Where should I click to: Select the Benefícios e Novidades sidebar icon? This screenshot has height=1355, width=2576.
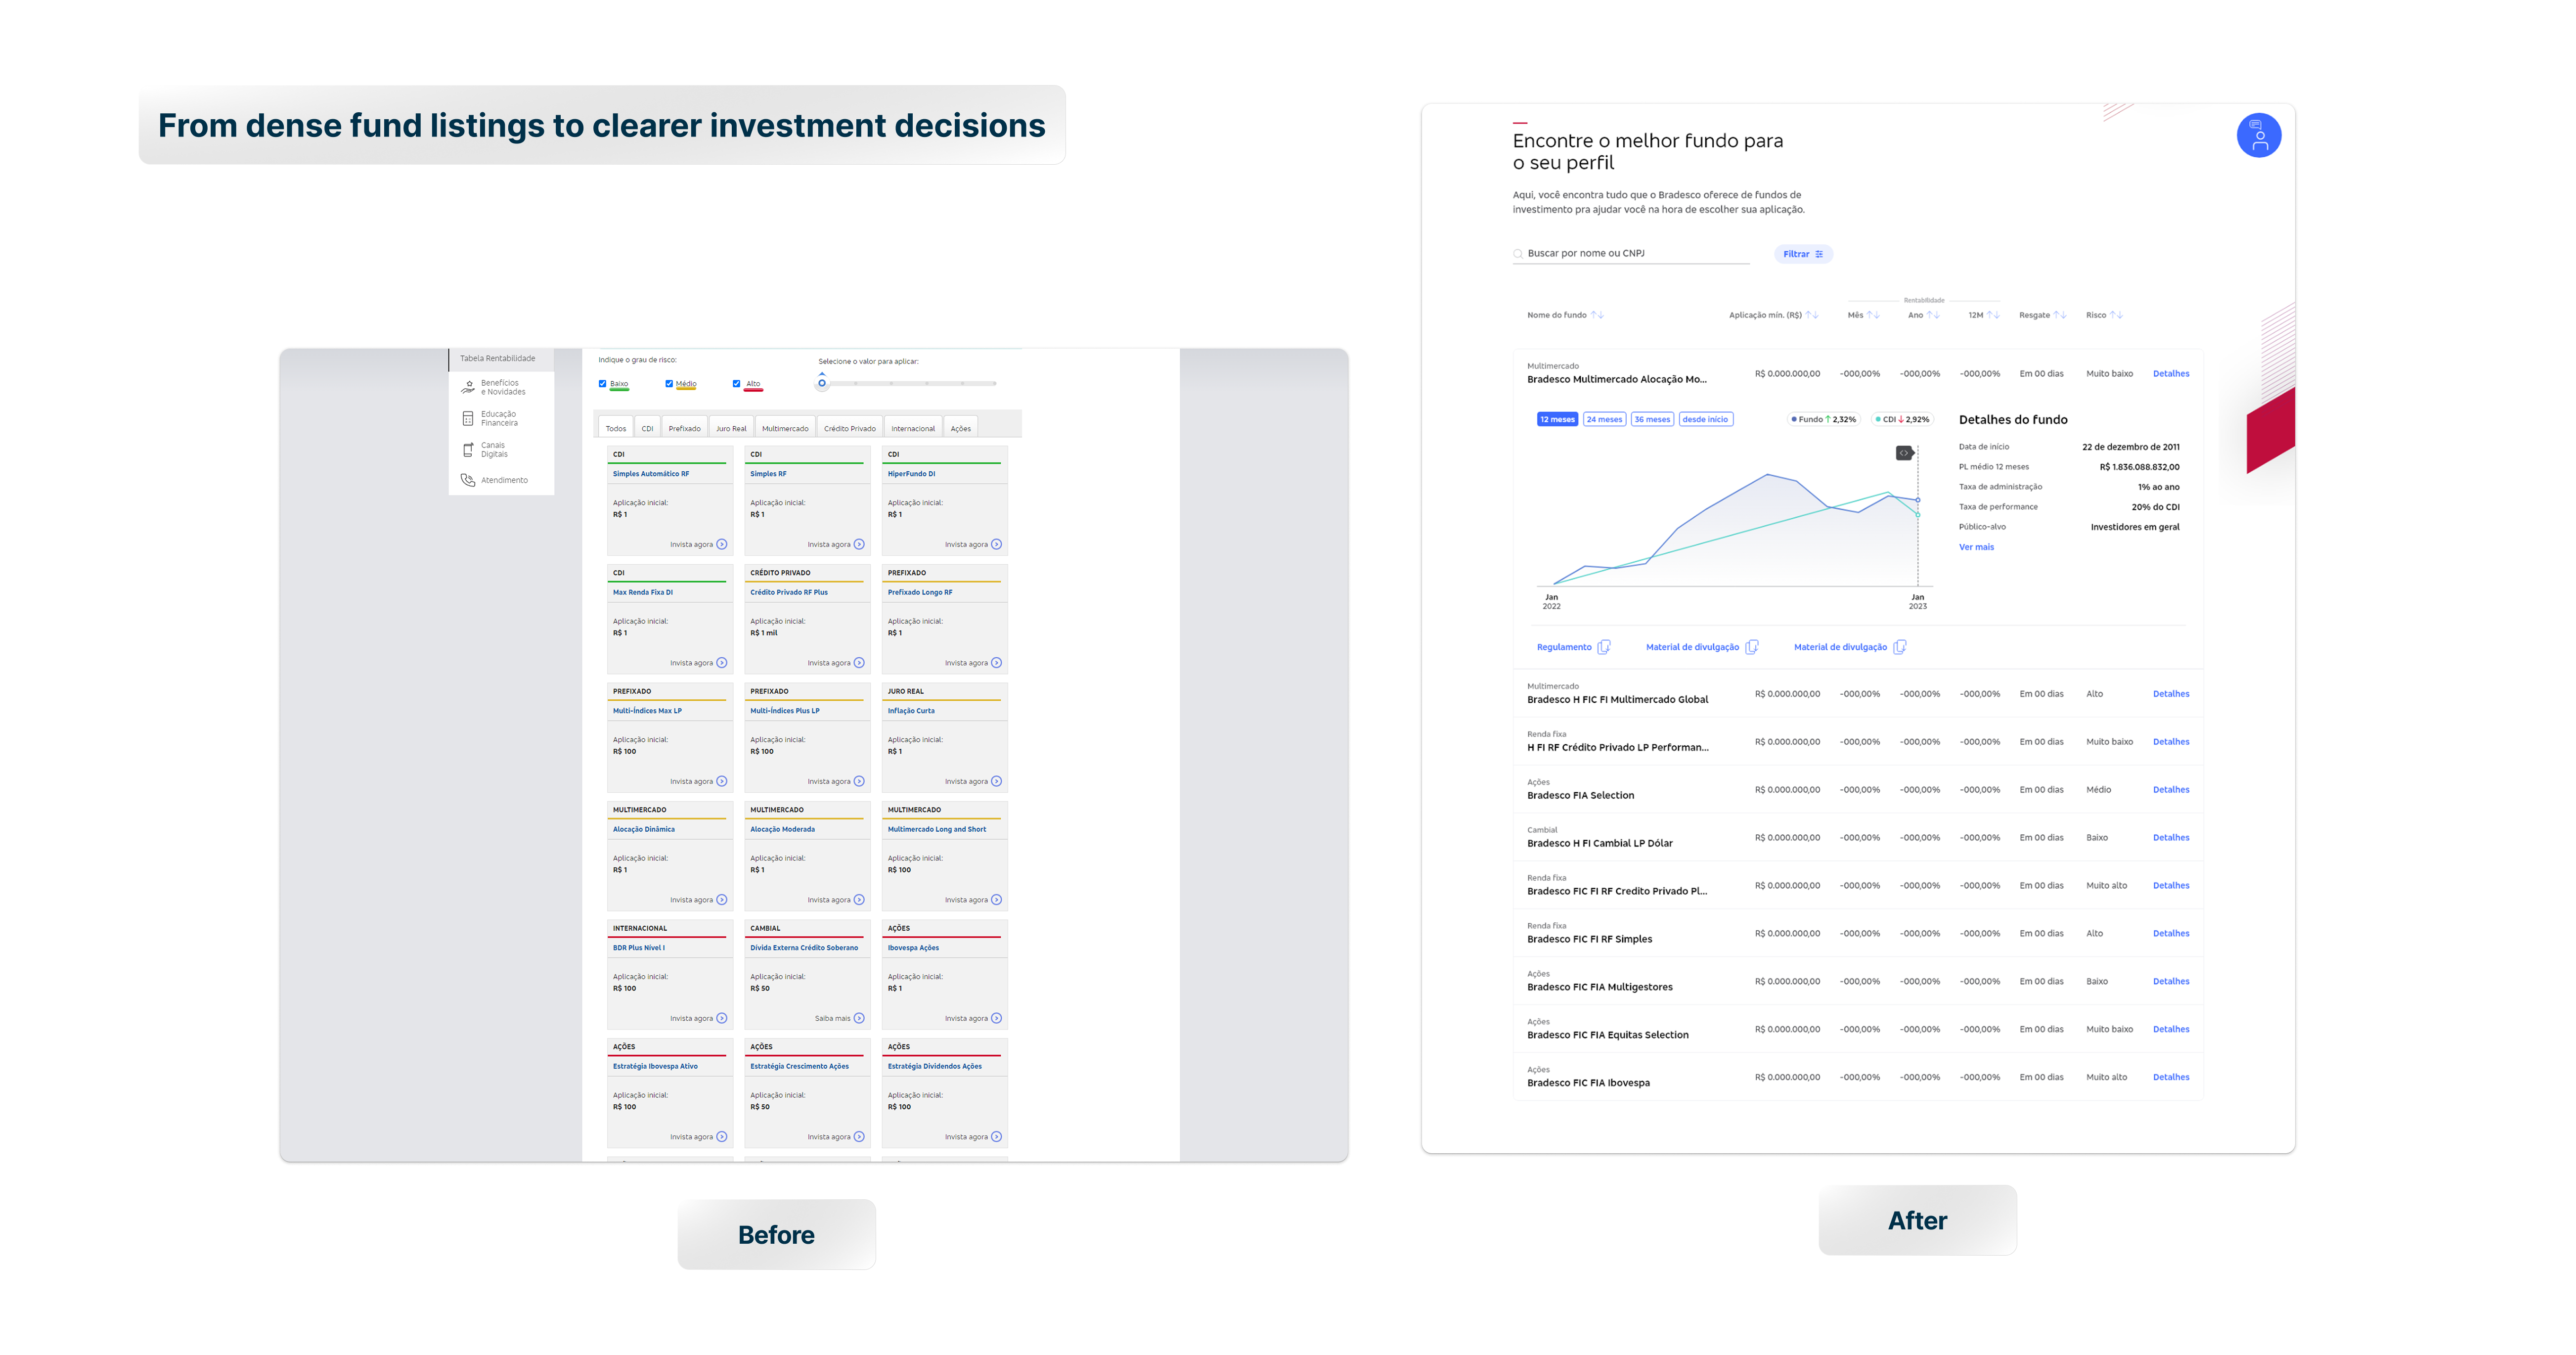point(469,387)
